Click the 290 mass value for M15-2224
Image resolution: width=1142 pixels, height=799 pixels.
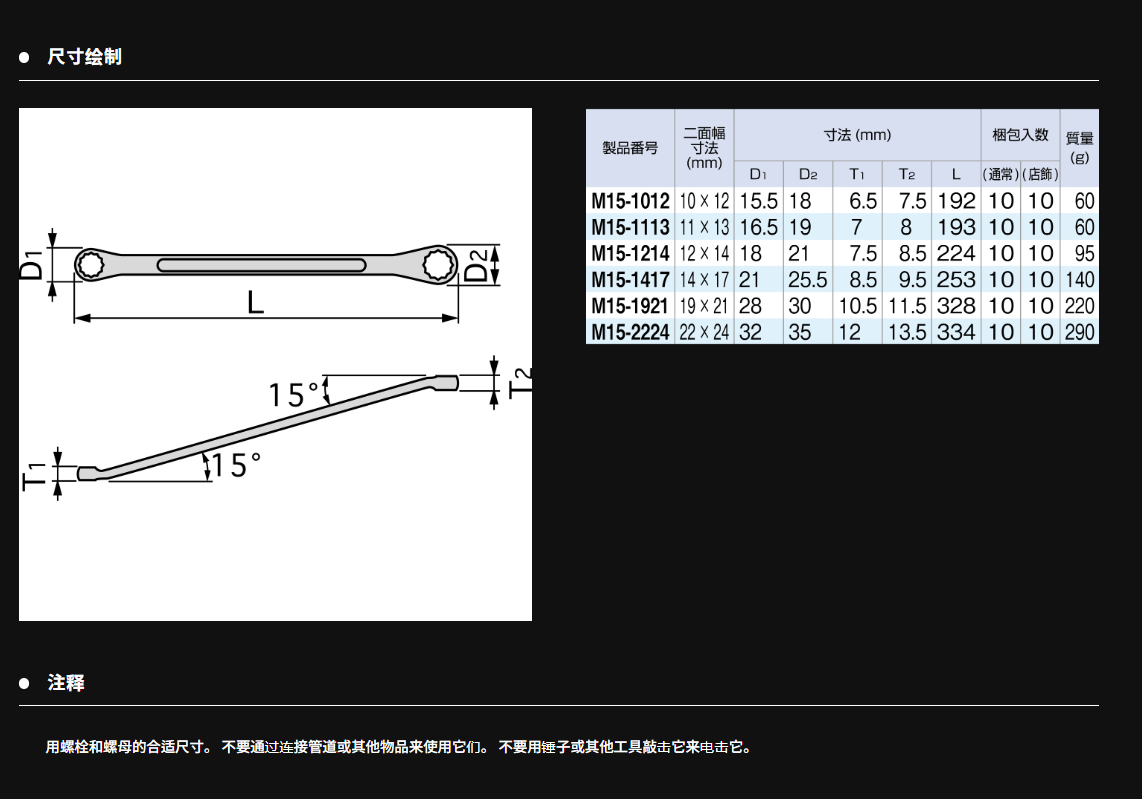coord(1079,332)
